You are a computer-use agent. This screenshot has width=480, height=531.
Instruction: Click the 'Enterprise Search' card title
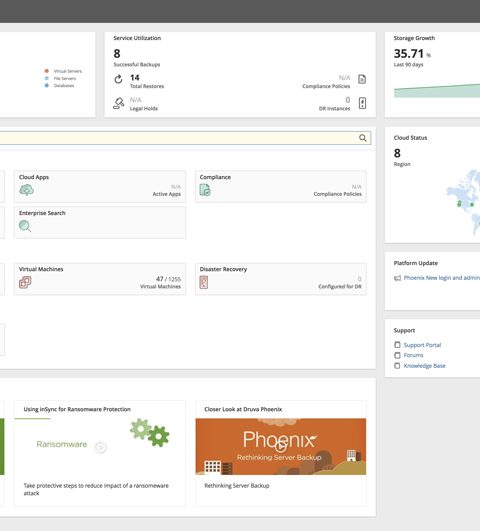coord(42,213)
